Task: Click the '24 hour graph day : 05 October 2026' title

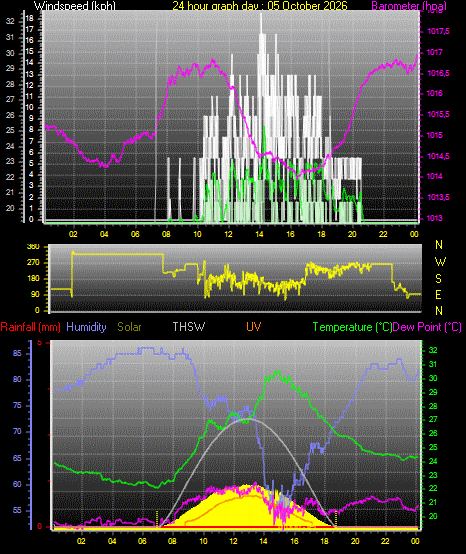Action: click(260, 5)
